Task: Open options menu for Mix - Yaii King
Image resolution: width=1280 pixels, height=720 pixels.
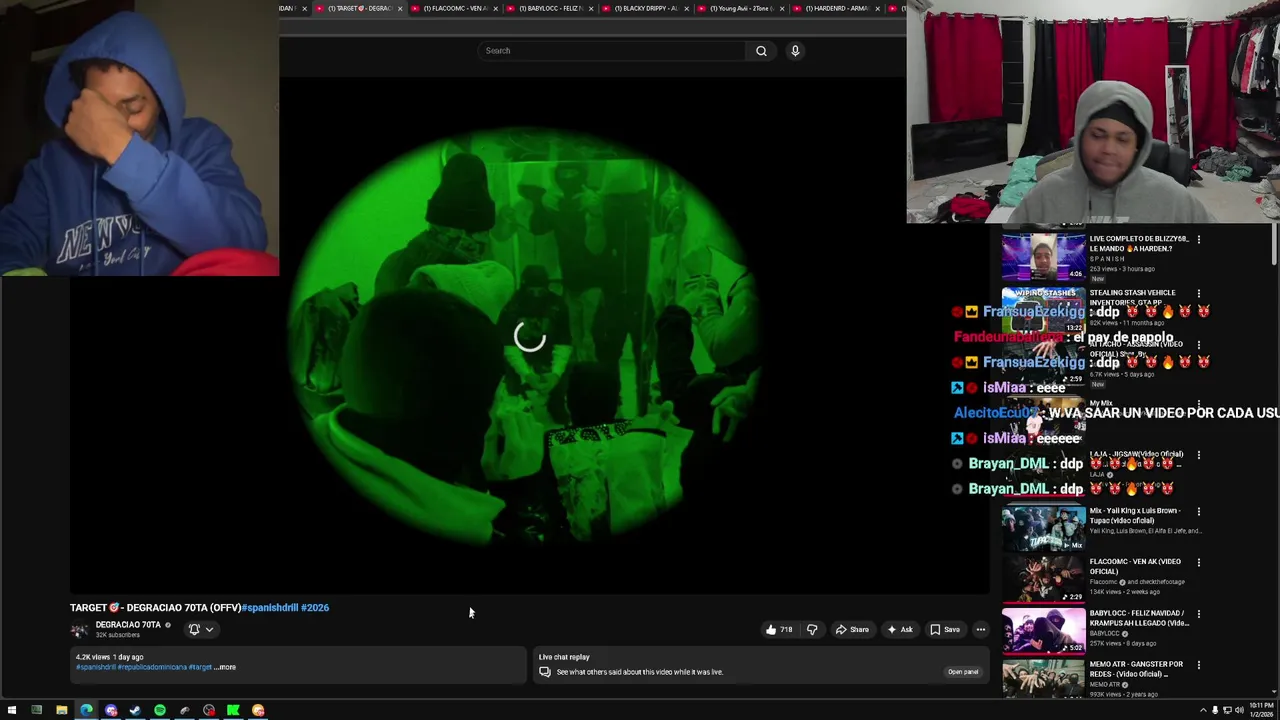Action: pos(1199,511)
